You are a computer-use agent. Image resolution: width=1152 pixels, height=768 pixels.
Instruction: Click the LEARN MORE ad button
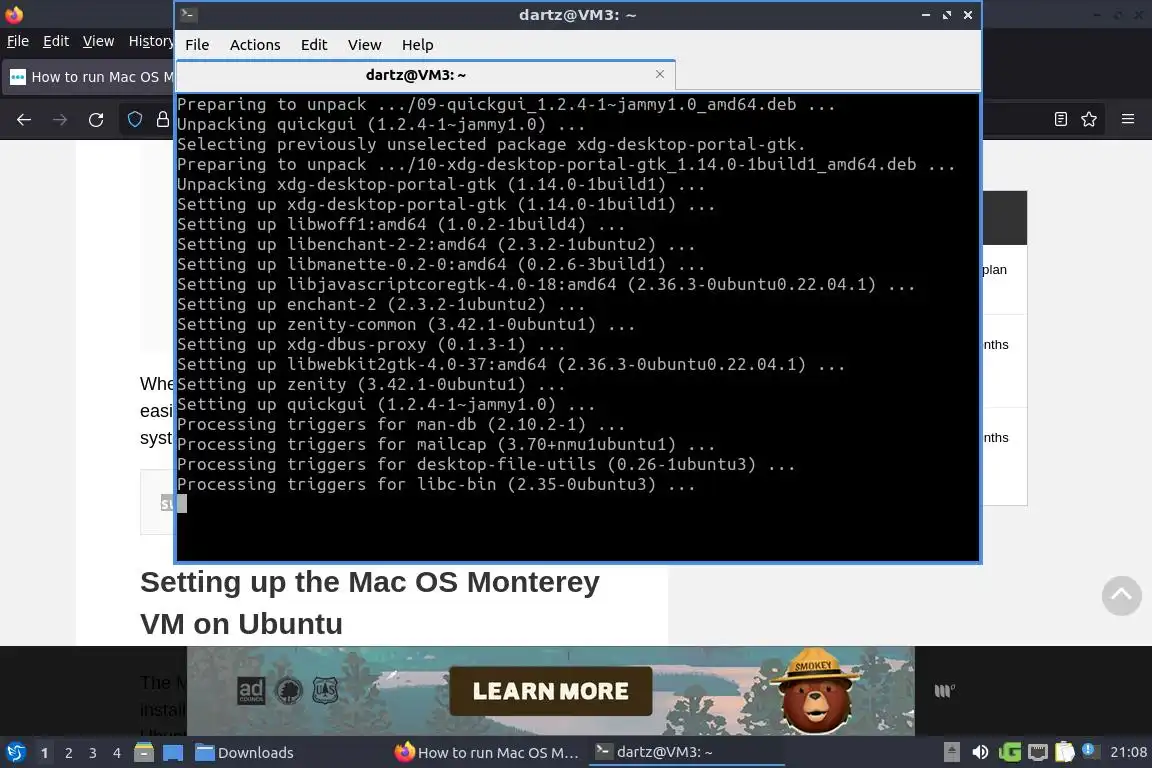coord(550,691)
